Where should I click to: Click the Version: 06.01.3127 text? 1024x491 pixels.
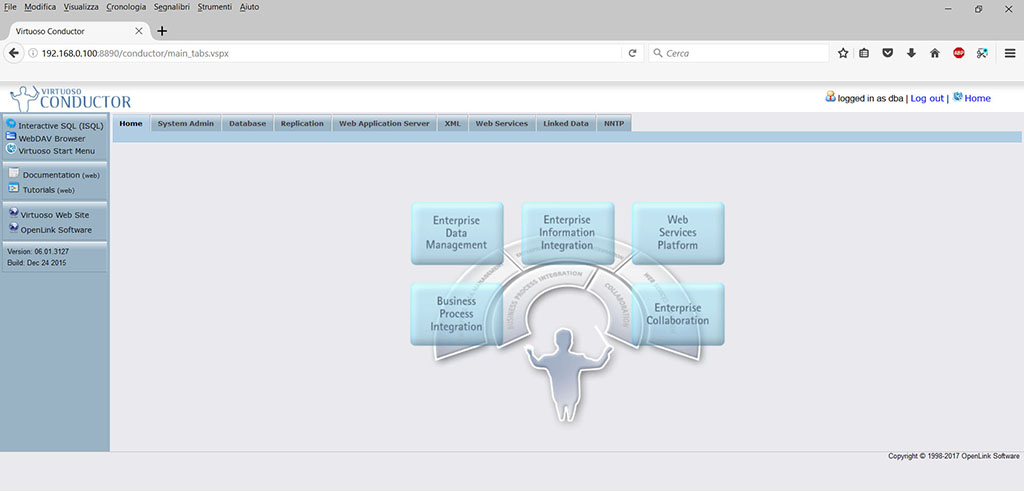[x=37, y=251]
